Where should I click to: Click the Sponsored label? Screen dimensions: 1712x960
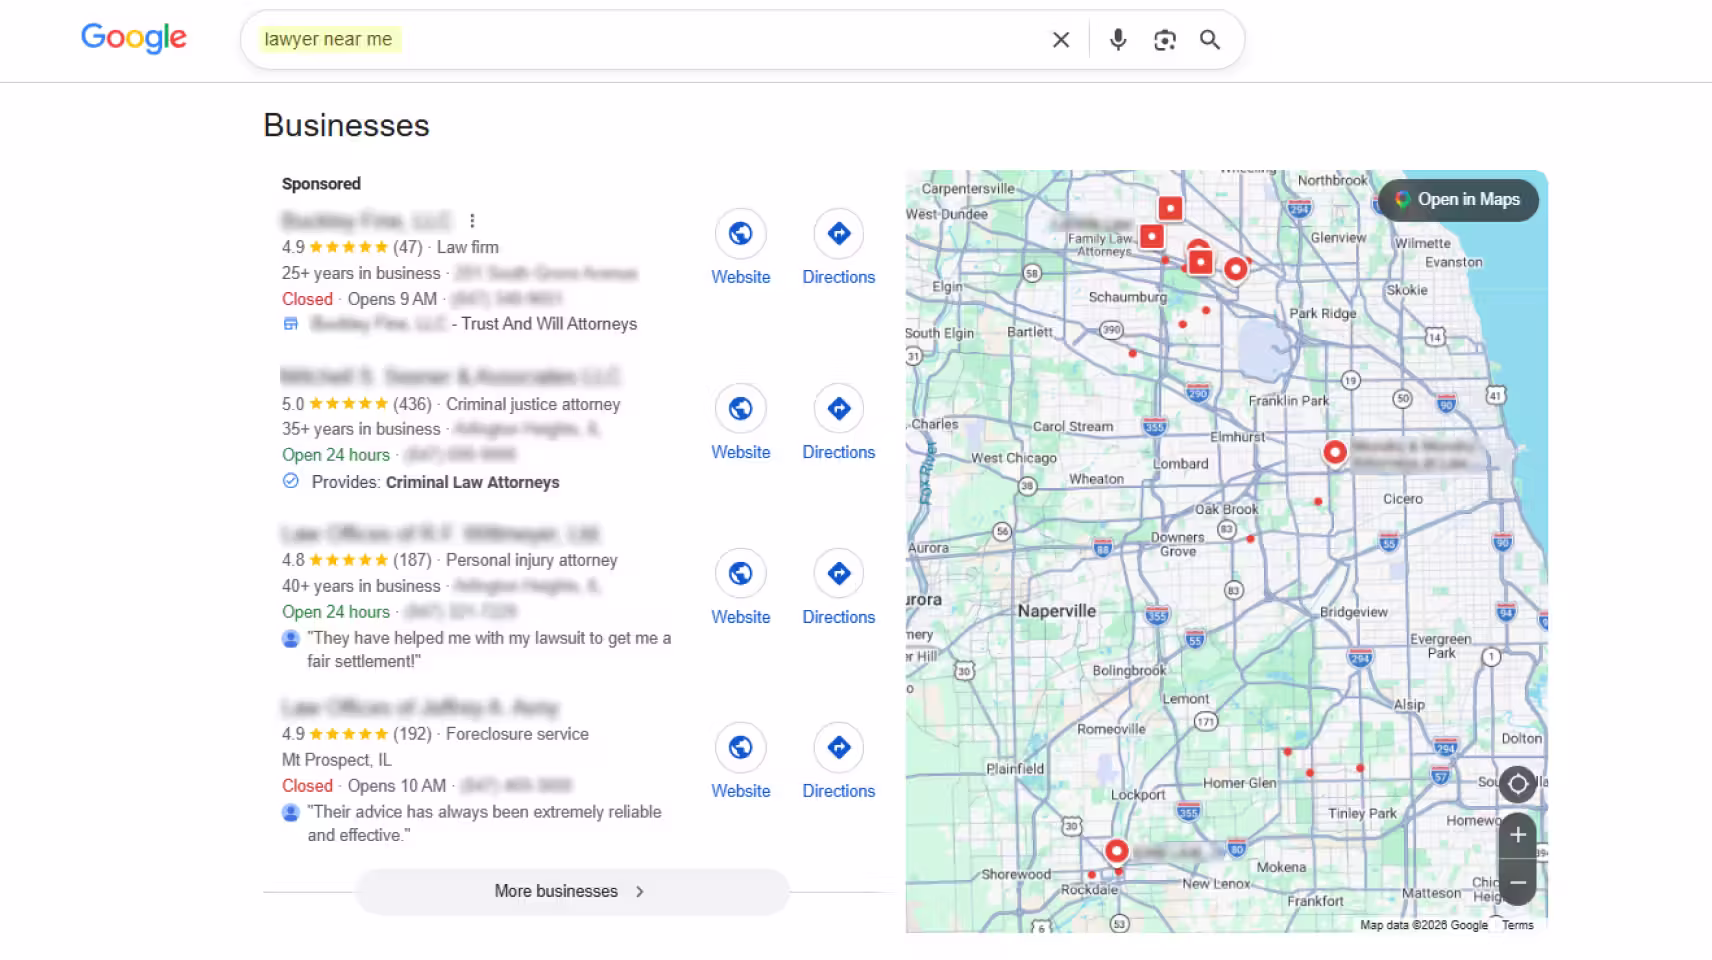point(321,184)
